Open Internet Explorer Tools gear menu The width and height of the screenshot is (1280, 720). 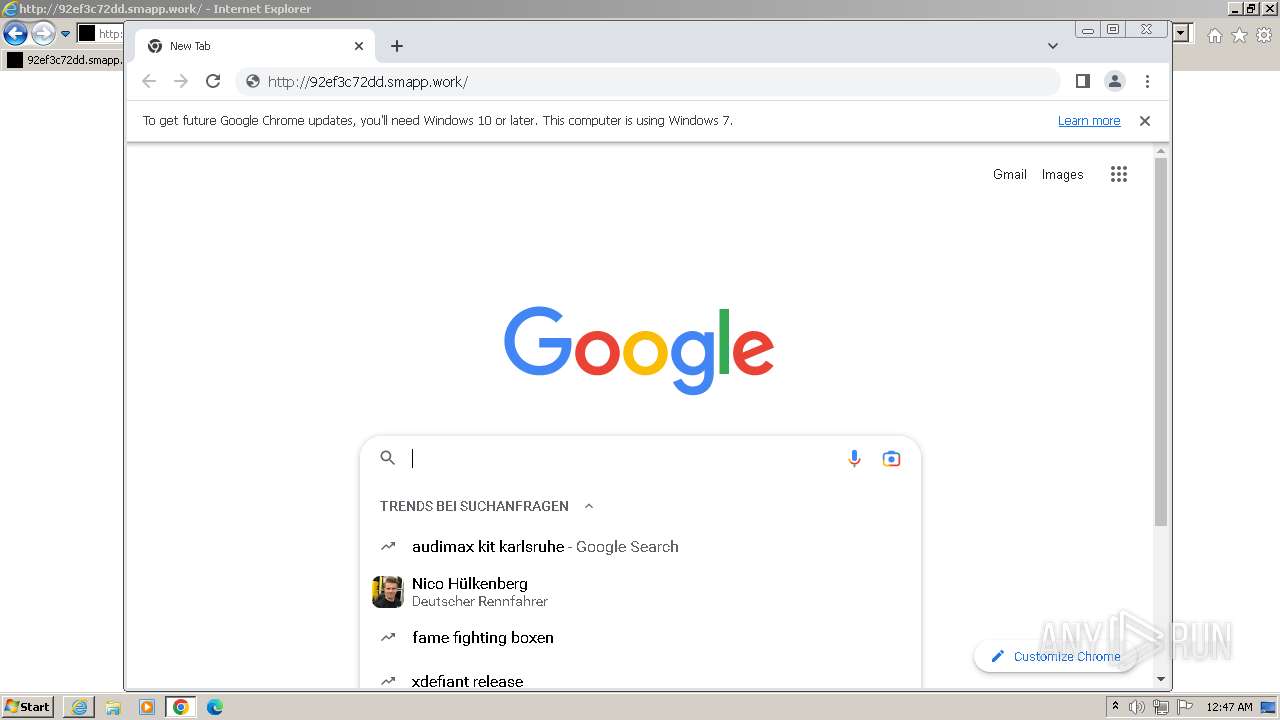click(1264, 35)
